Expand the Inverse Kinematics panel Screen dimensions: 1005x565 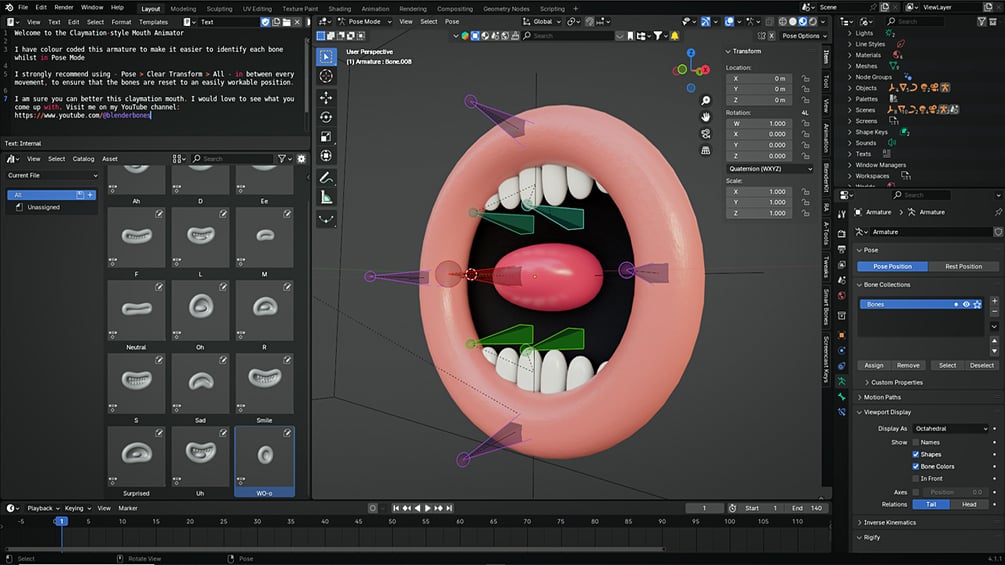point(890,523)
